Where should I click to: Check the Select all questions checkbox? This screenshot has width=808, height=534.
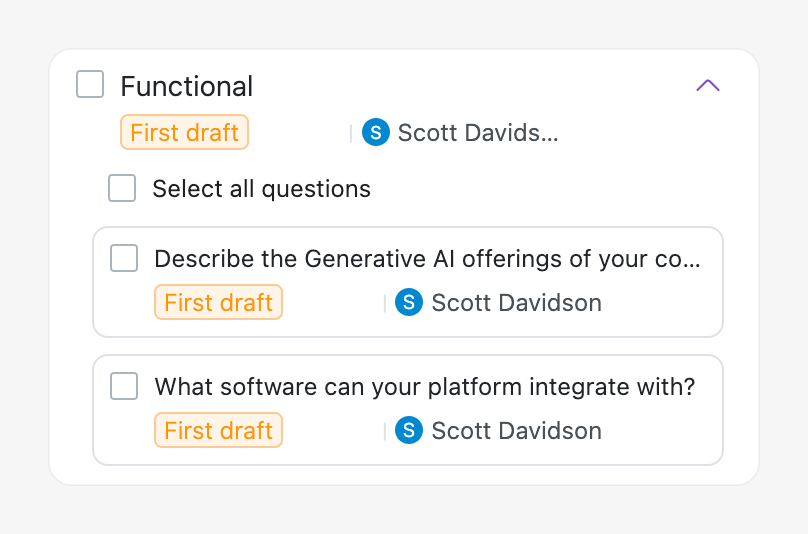(x=122, y=188)
